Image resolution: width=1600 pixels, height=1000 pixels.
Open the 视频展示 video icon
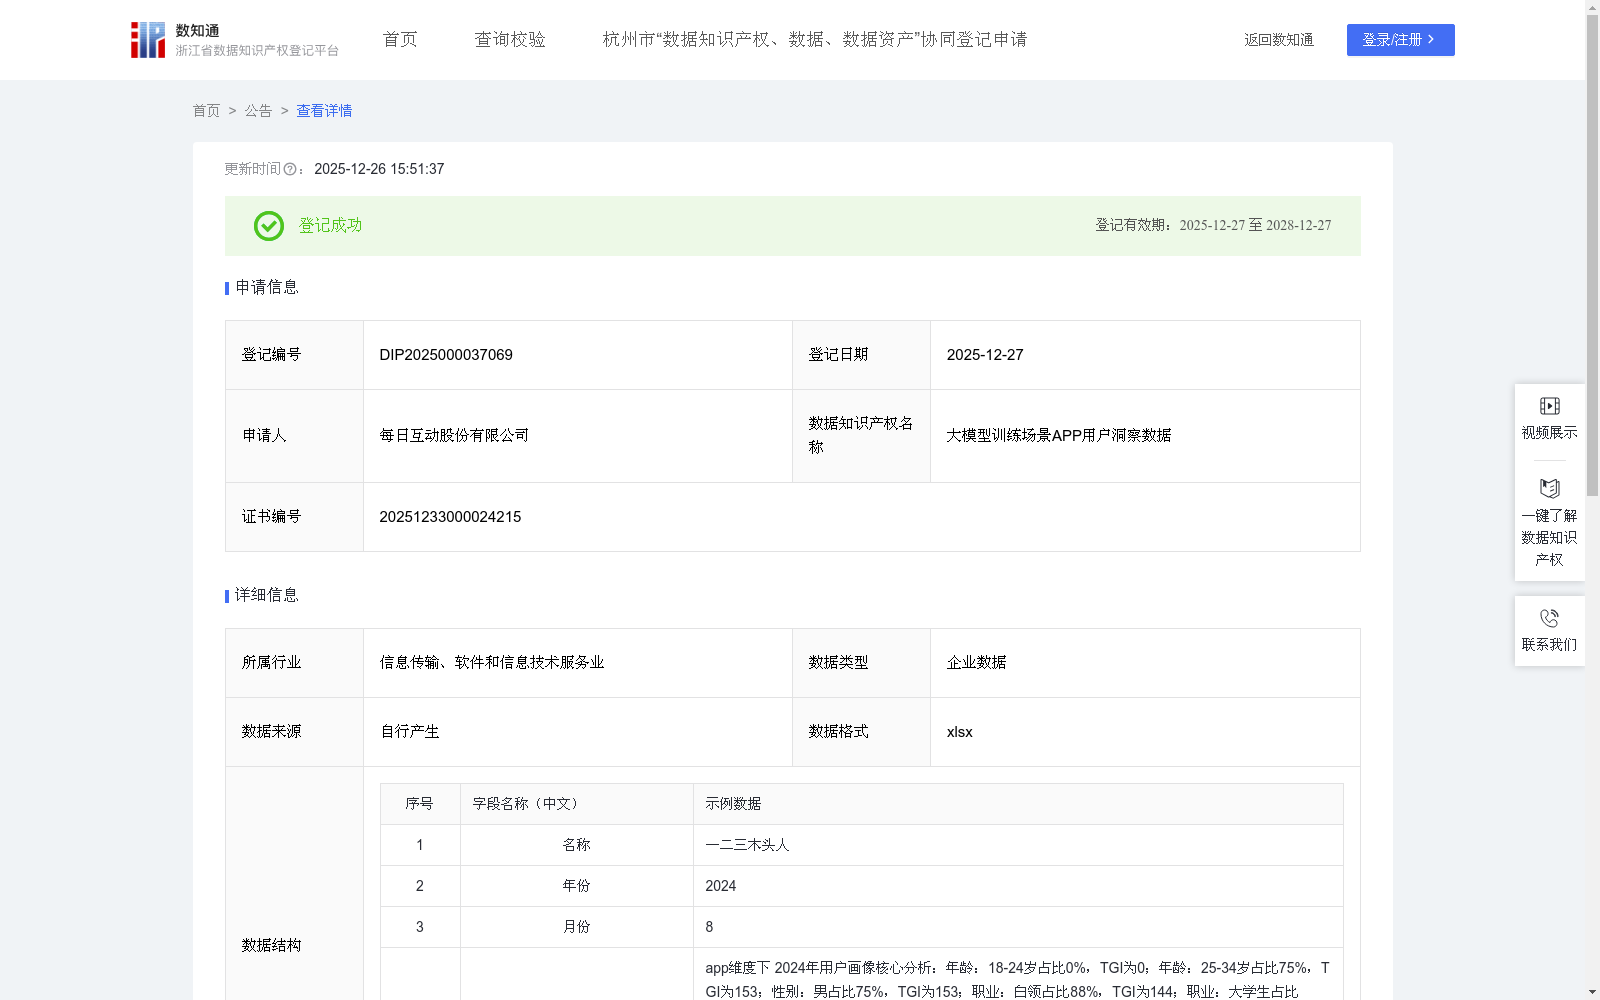click(1550, 406)
